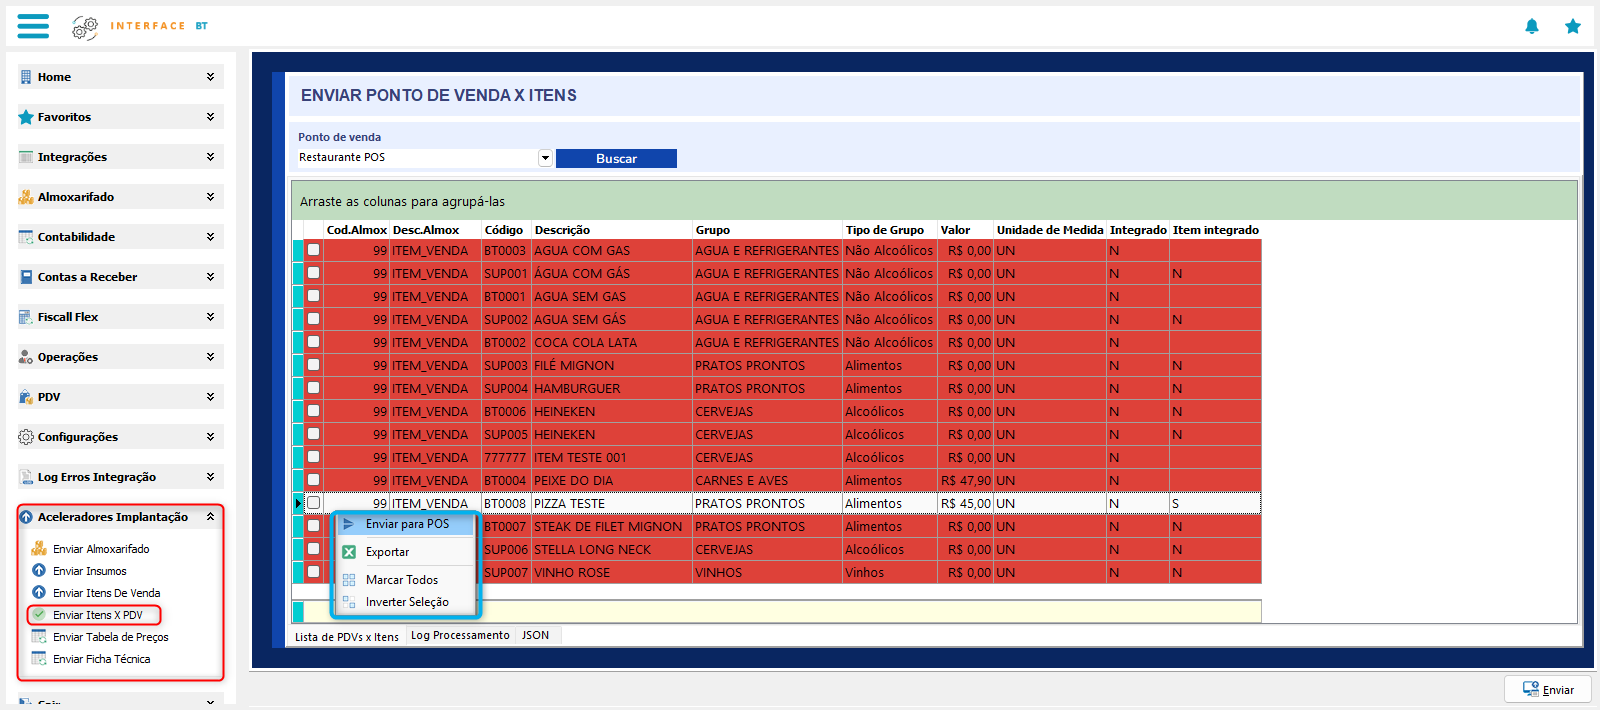This screenshot has height=710, width=1600.
Task: Expand the Home menu chevron
Action: [x=210, y=76]
